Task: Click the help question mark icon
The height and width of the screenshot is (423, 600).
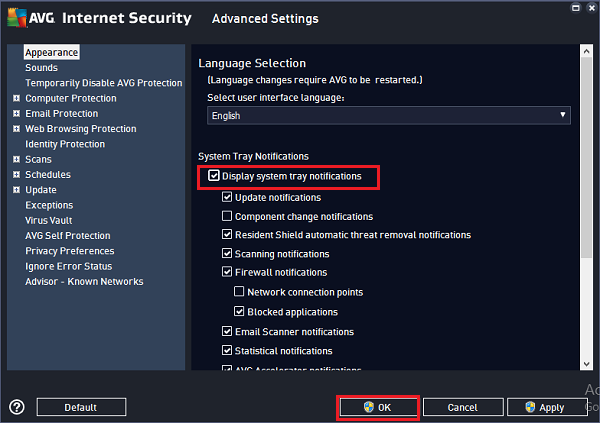Action: click(17, 407)
